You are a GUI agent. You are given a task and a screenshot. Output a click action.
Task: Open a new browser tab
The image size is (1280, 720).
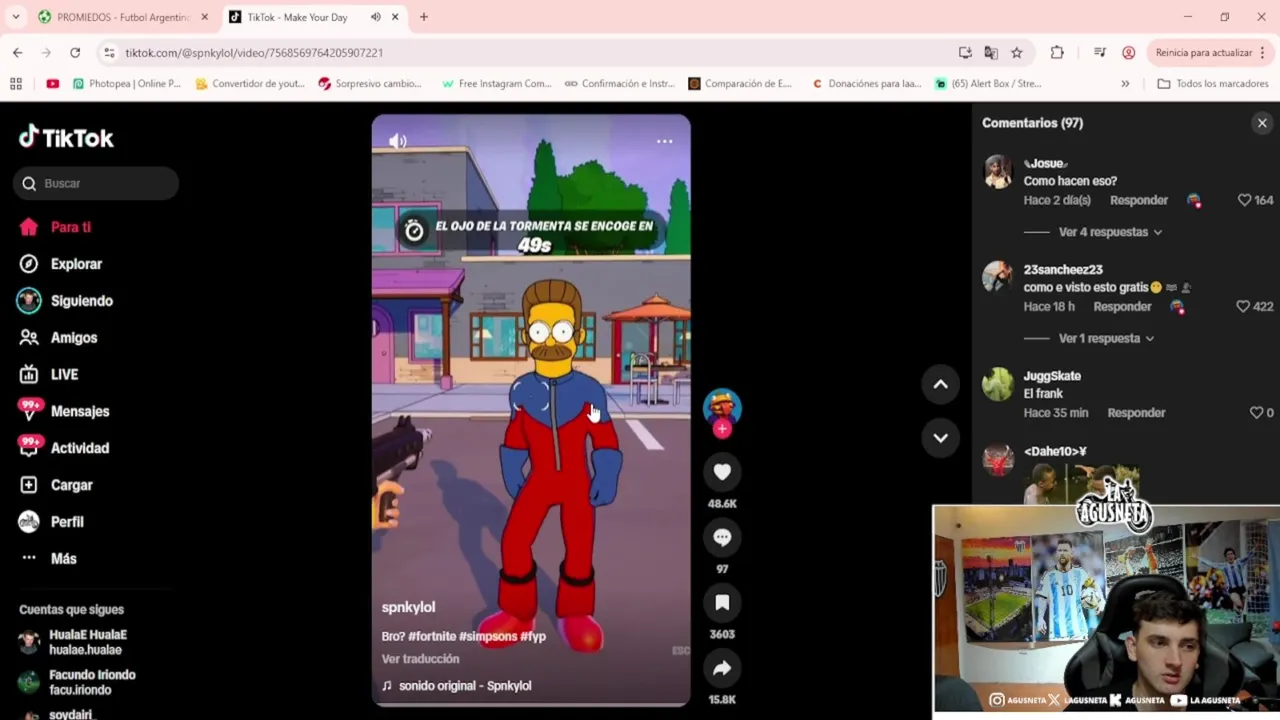tap(423, 17)
